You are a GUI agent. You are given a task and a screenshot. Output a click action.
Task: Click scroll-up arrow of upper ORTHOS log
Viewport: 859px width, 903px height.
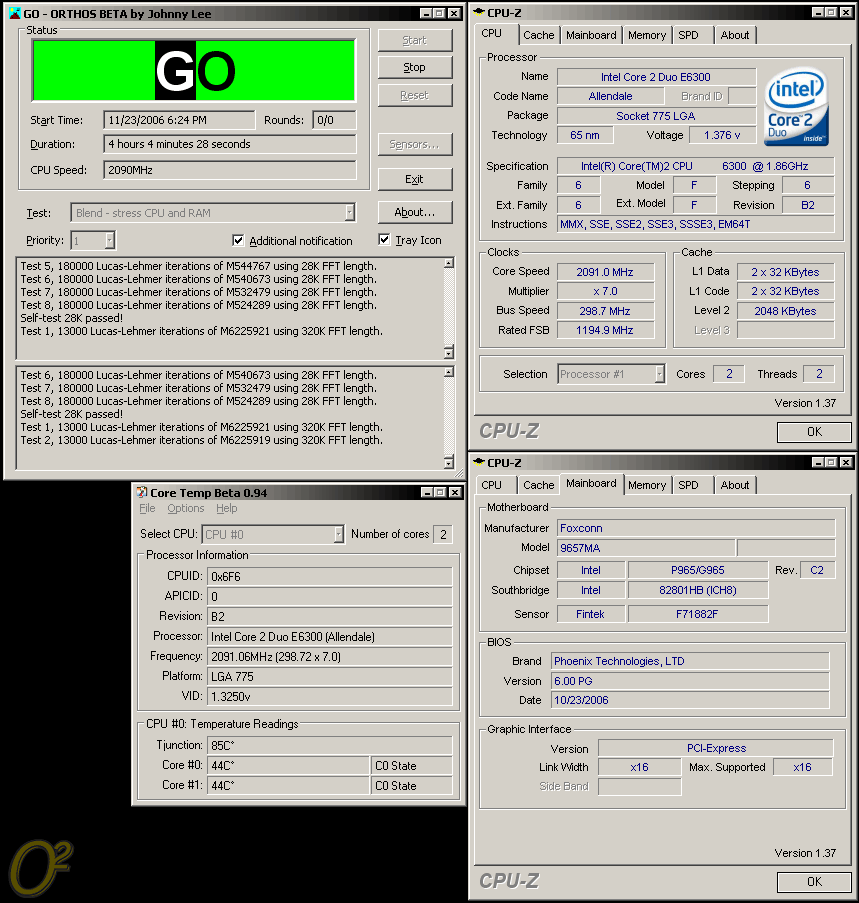pos(448,263)
